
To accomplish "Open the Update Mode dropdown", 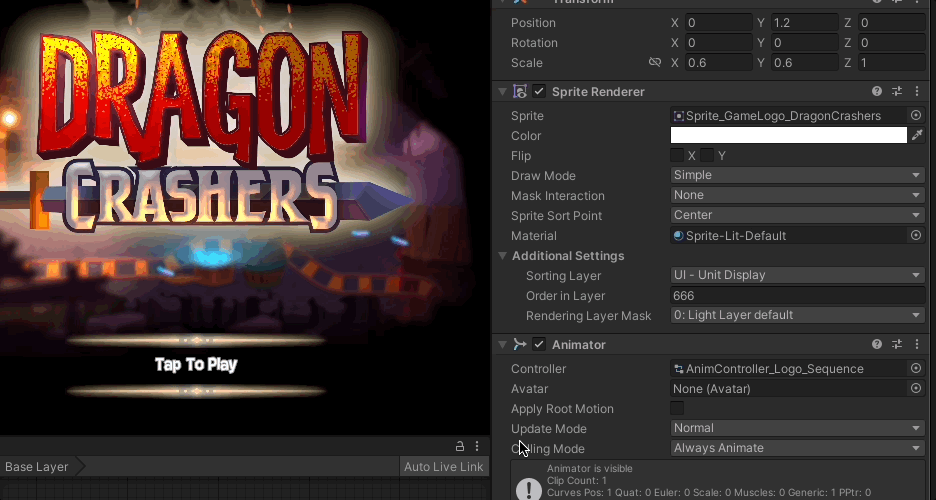I will [798, 428].
